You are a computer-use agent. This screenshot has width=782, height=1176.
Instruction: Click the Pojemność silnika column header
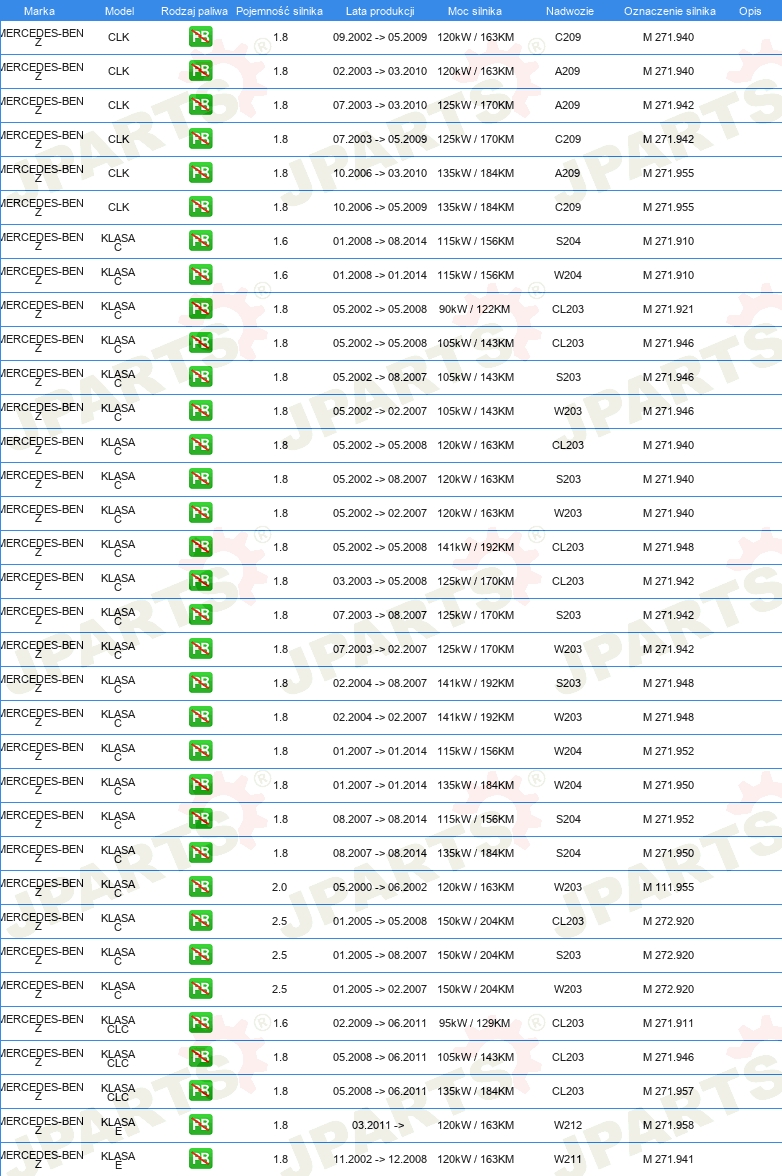tap(279, 11)
